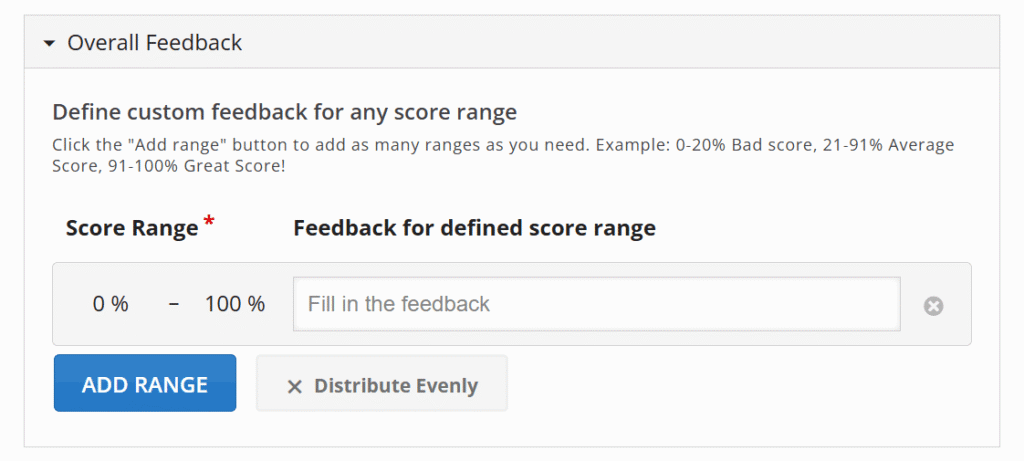Click the X icon beside Distribute Evenly

click(x=294, y=386)
